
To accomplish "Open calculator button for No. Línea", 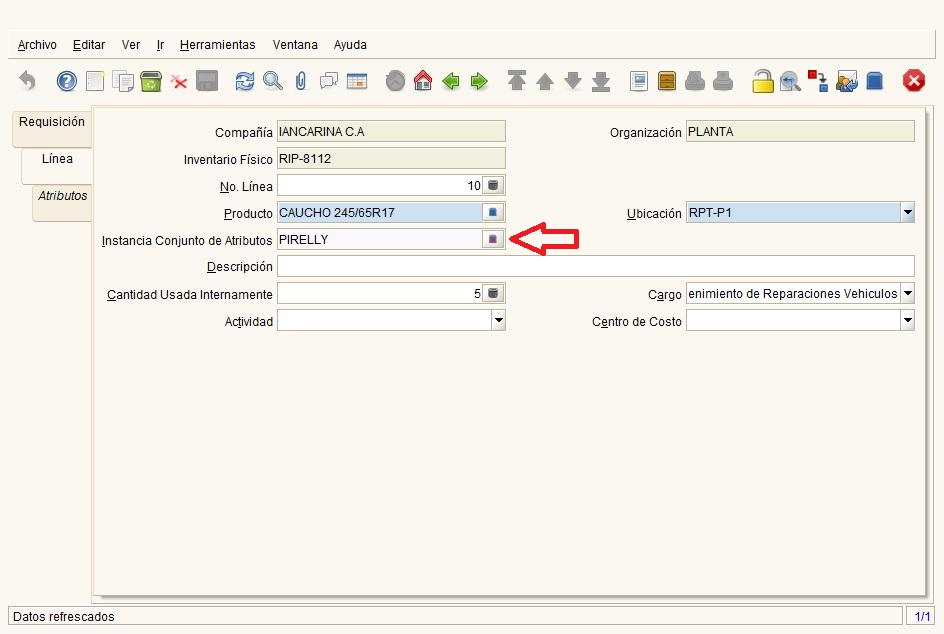I will tap(494, 185).
